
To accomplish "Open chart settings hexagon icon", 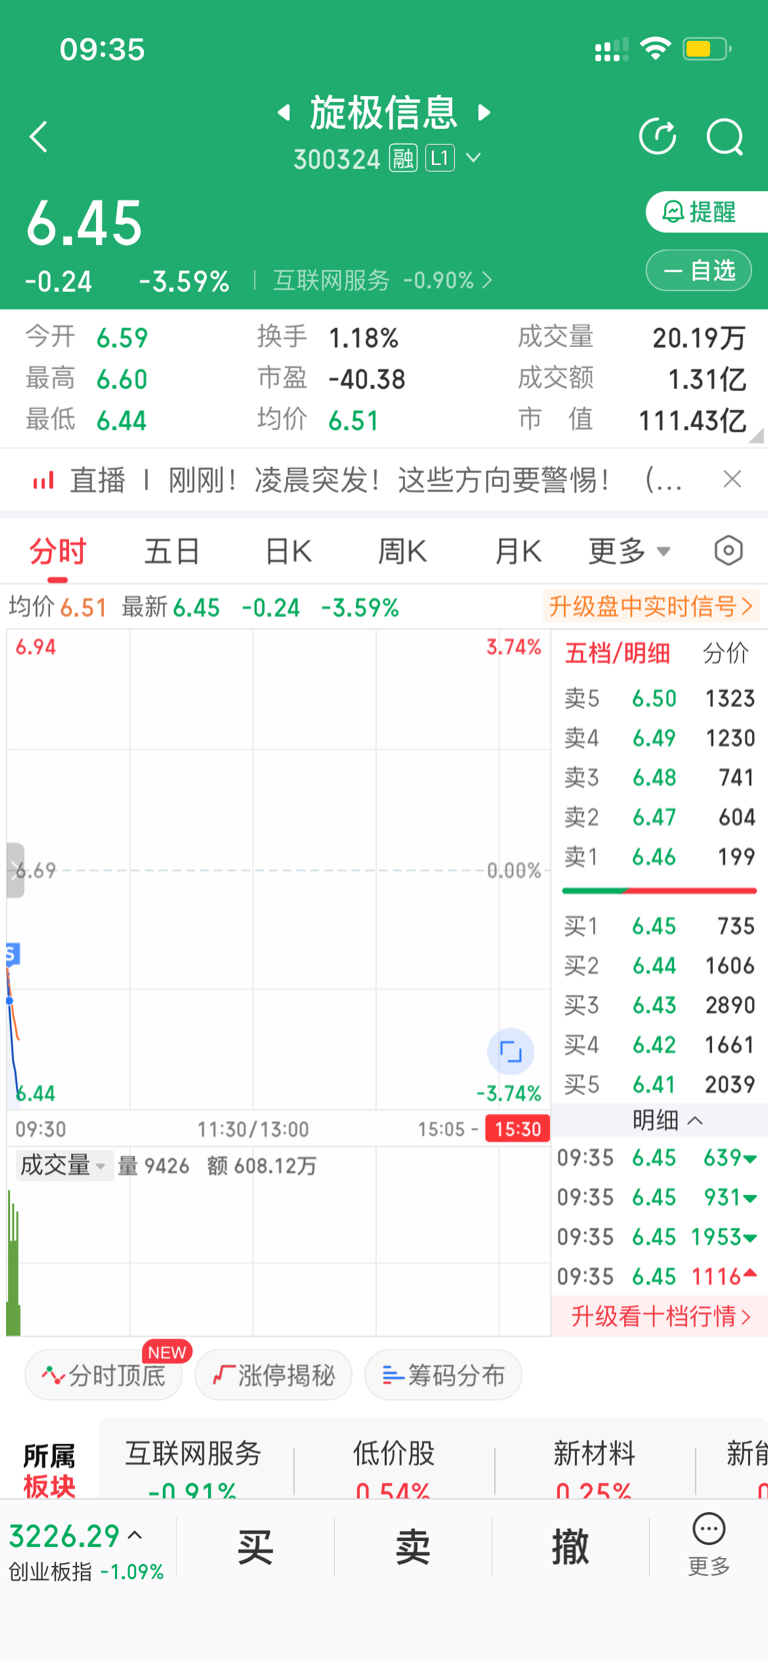I will point(729,550).
